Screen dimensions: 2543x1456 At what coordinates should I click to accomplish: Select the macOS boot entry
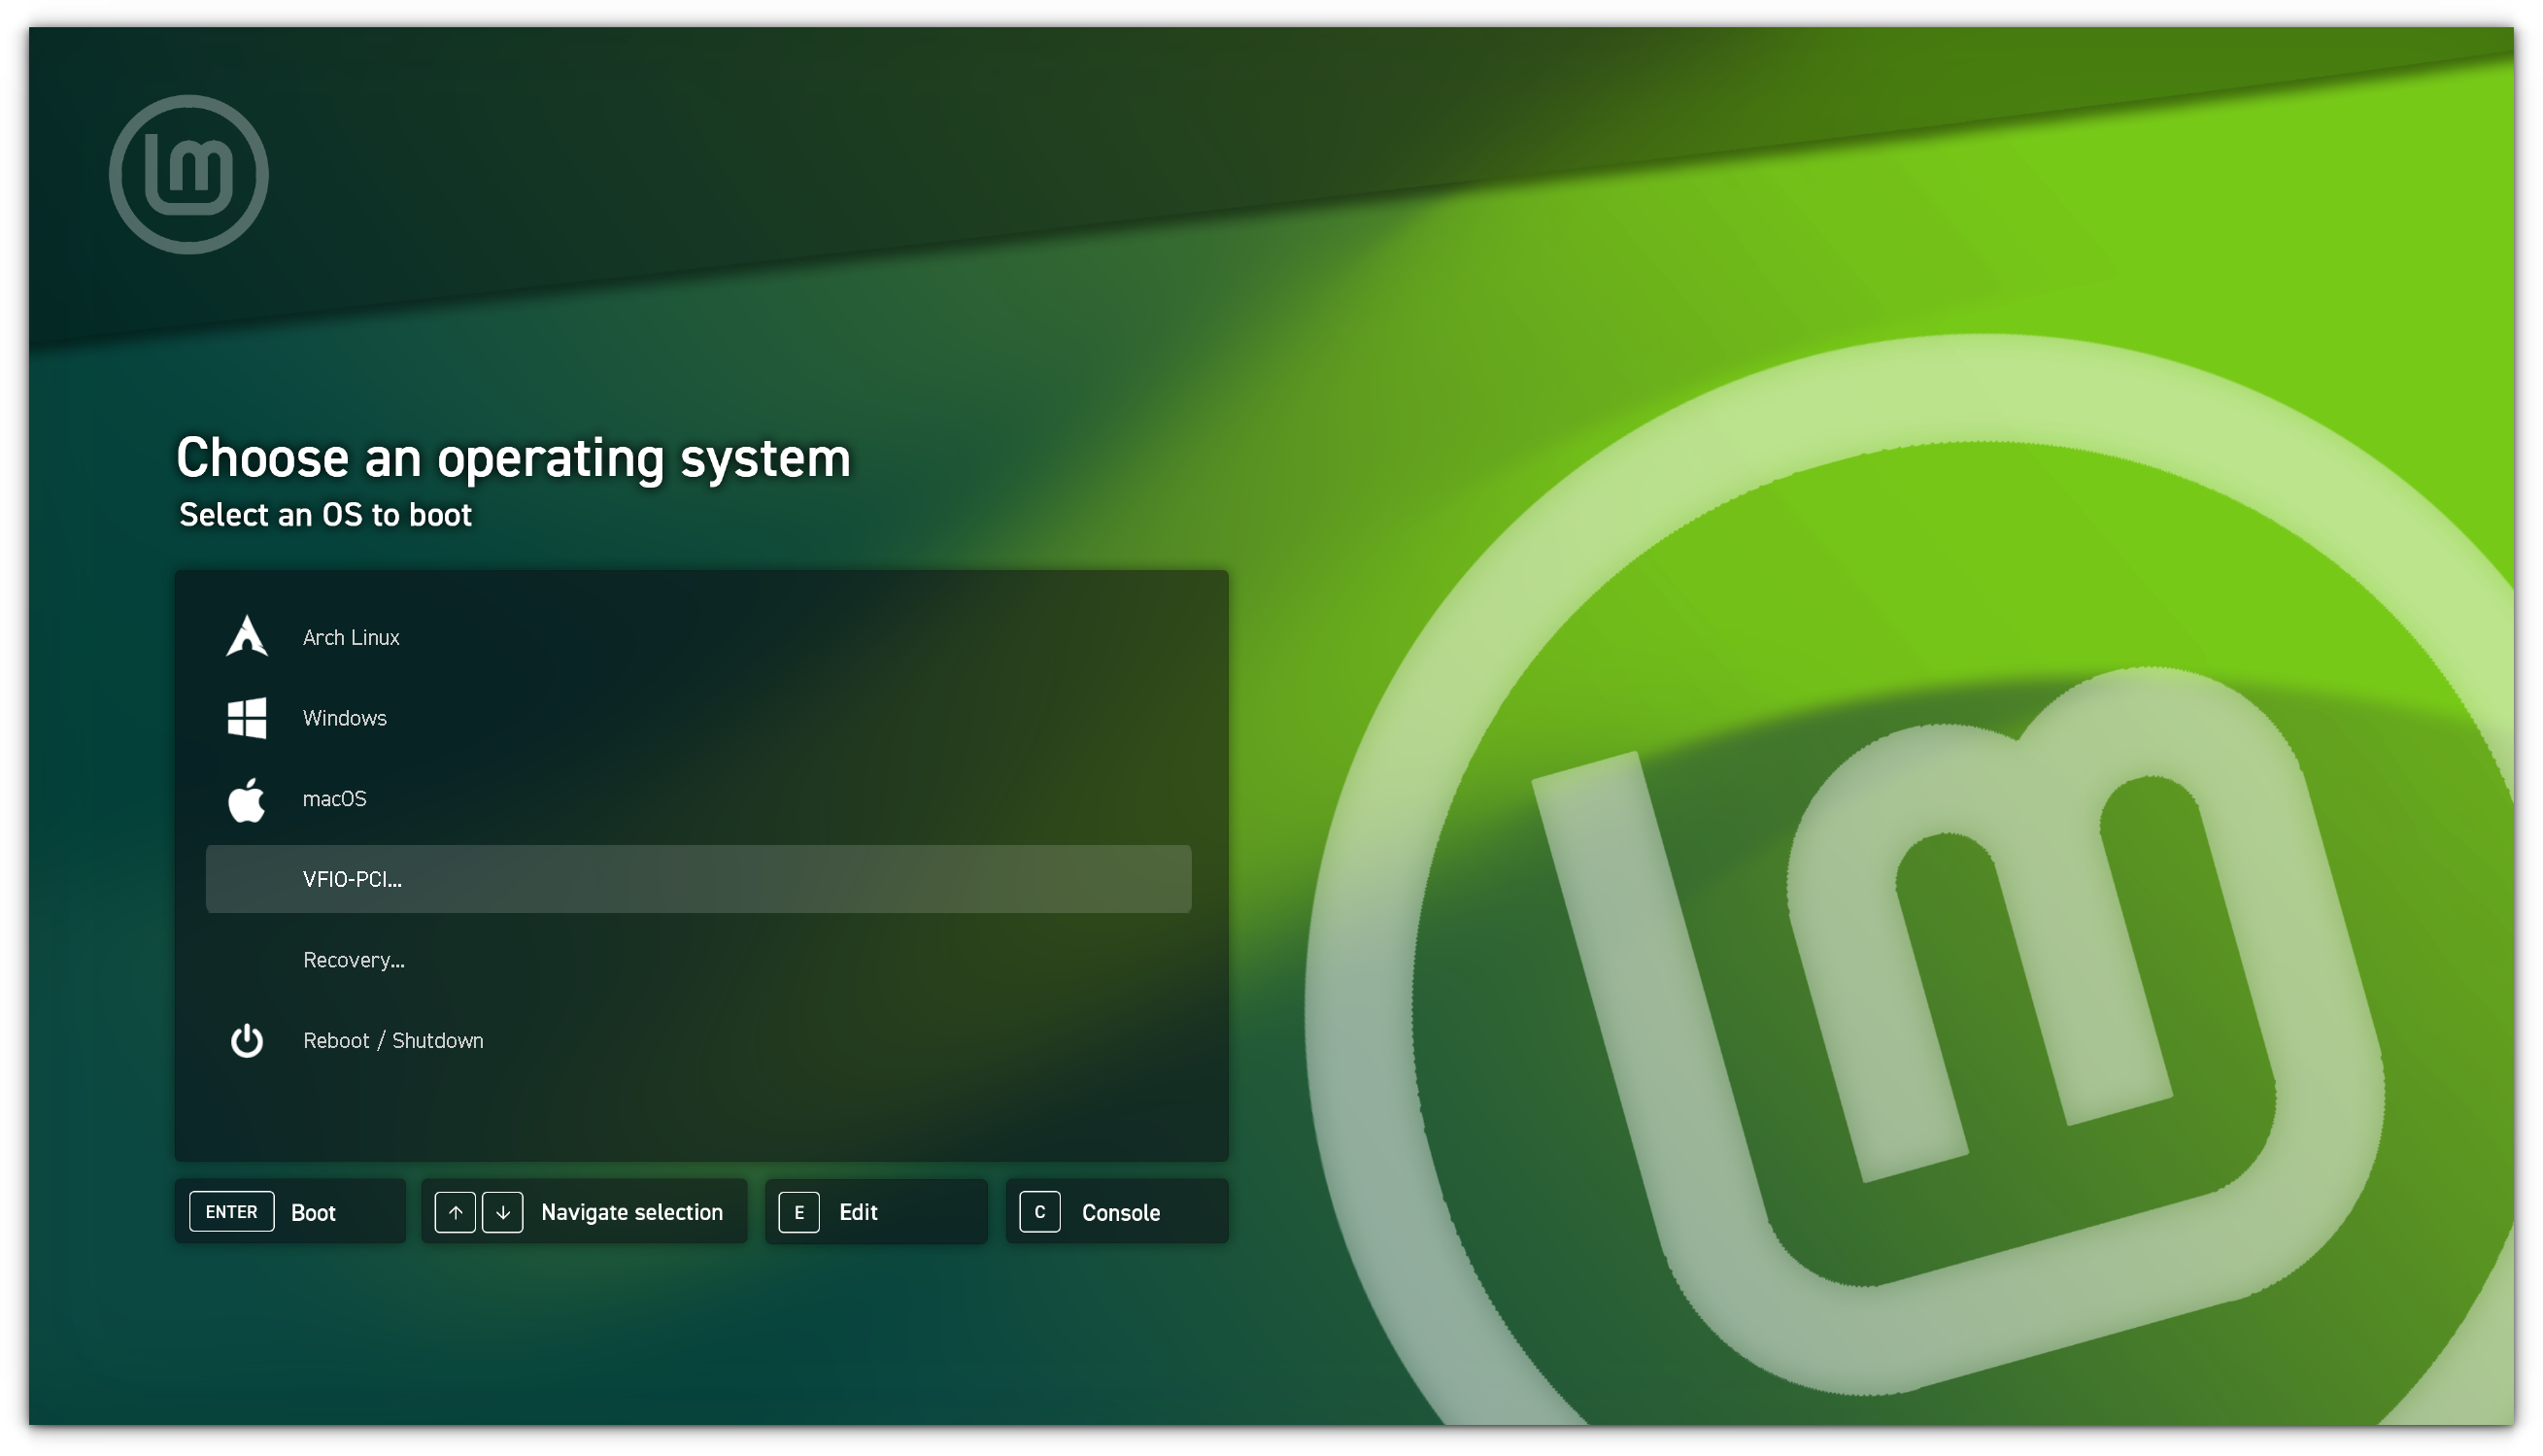click(x=698, y=799)
